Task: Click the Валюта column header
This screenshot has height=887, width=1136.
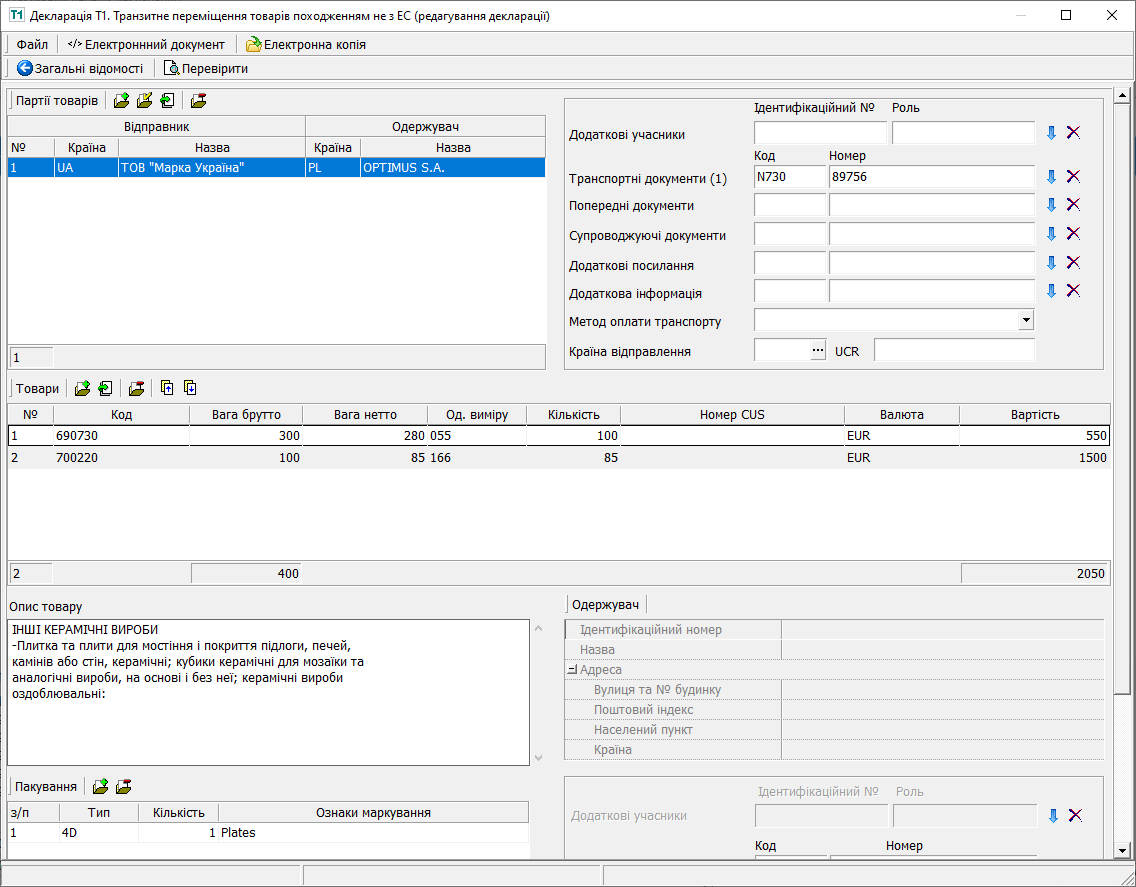Action: coord(902,415)
